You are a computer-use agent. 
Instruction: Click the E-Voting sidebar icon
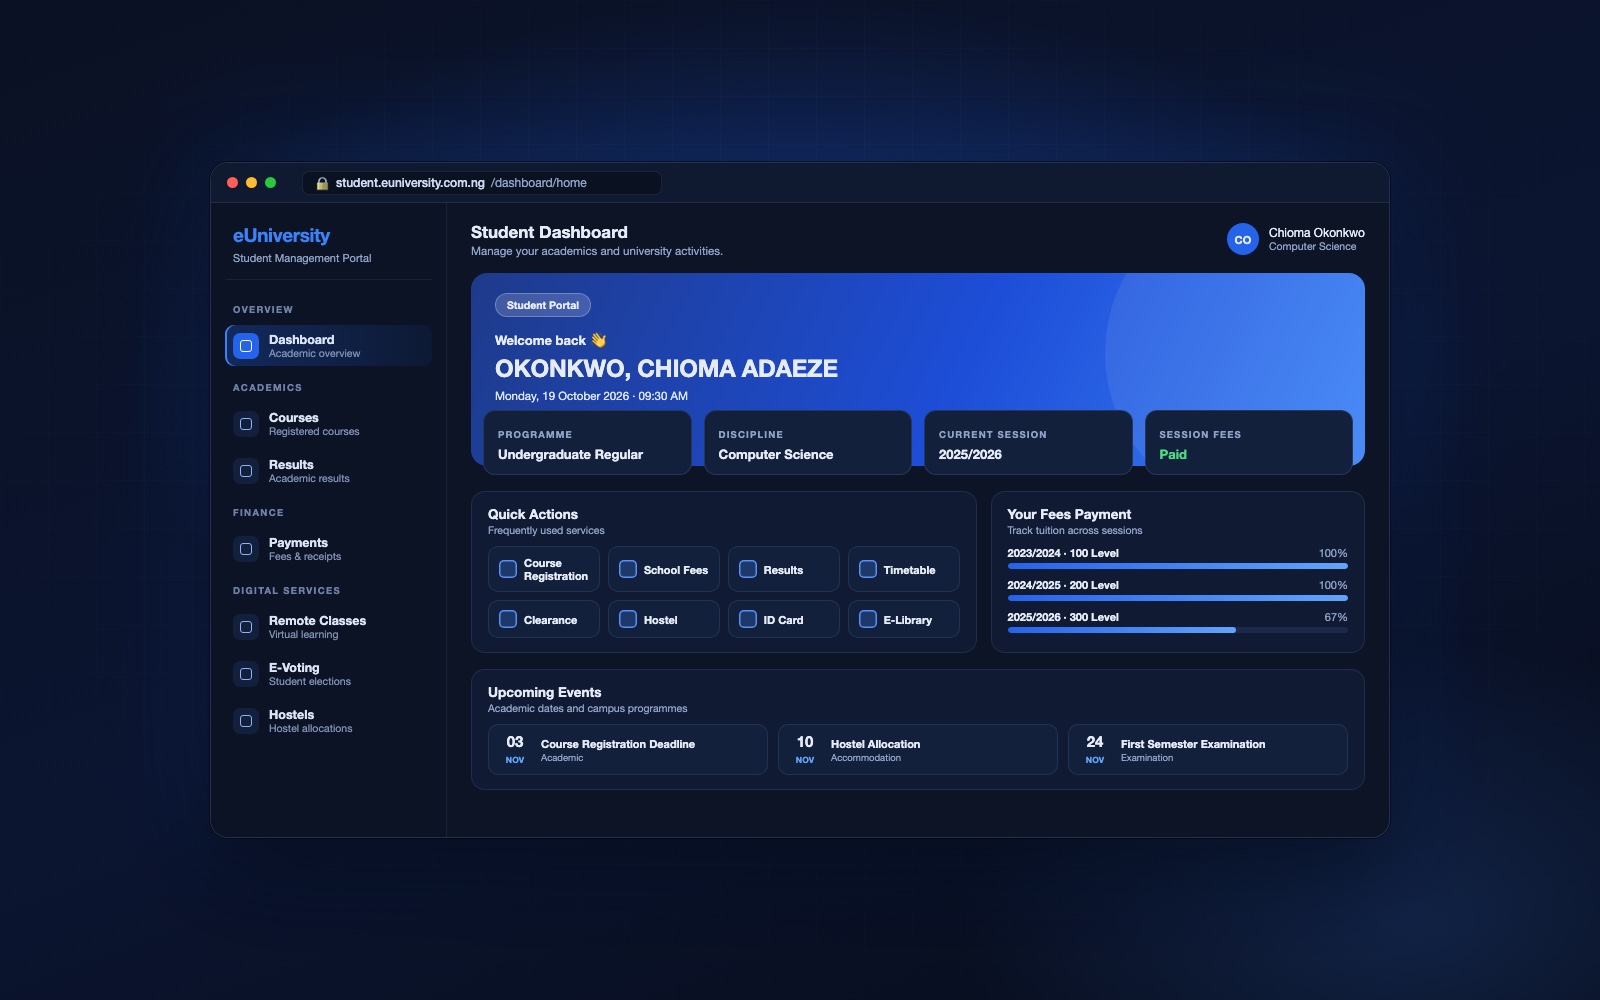click(246, 674)
